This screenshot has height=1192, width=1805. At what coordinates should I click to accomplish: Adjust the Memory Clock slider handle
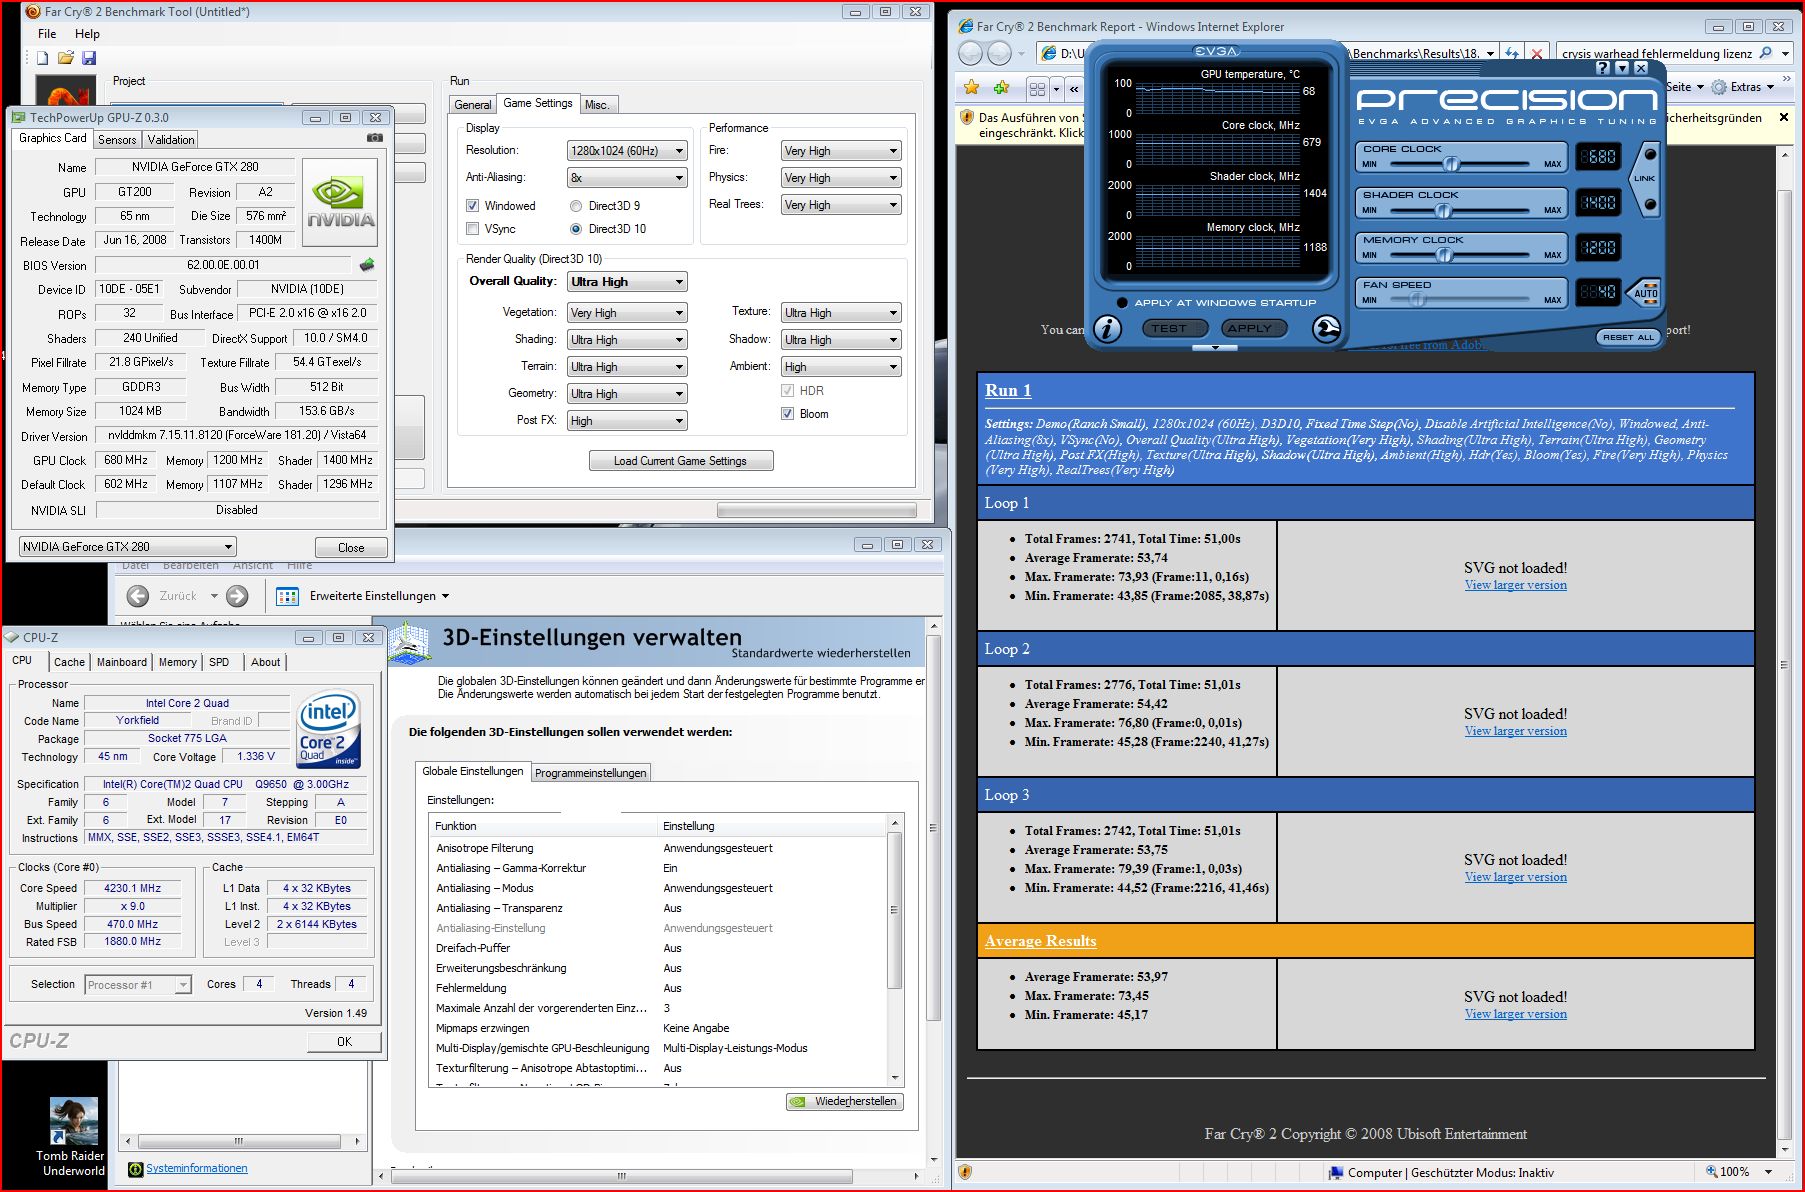point(1444,254)
